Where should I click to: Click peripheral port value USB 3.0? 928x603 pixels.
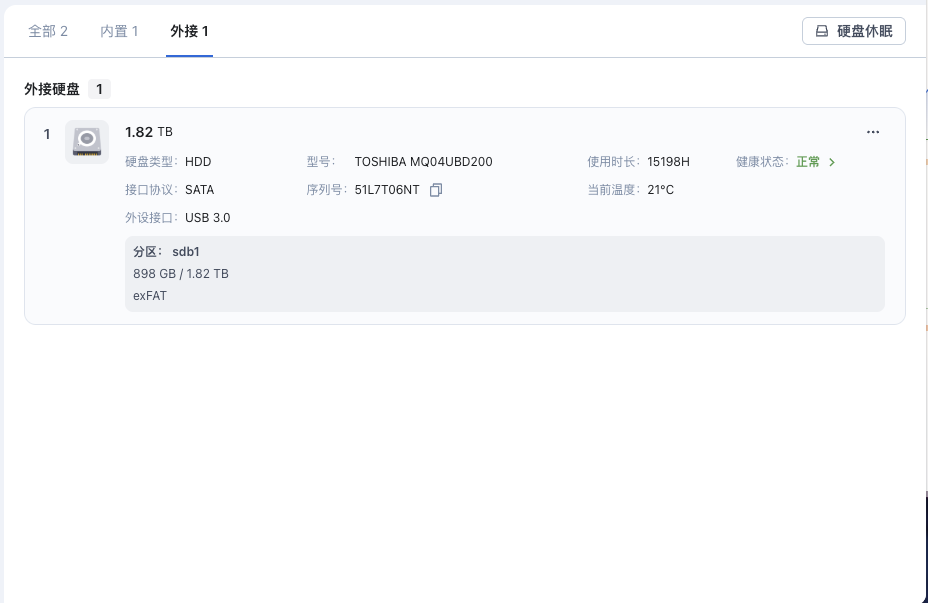click(x=208, y=218)
